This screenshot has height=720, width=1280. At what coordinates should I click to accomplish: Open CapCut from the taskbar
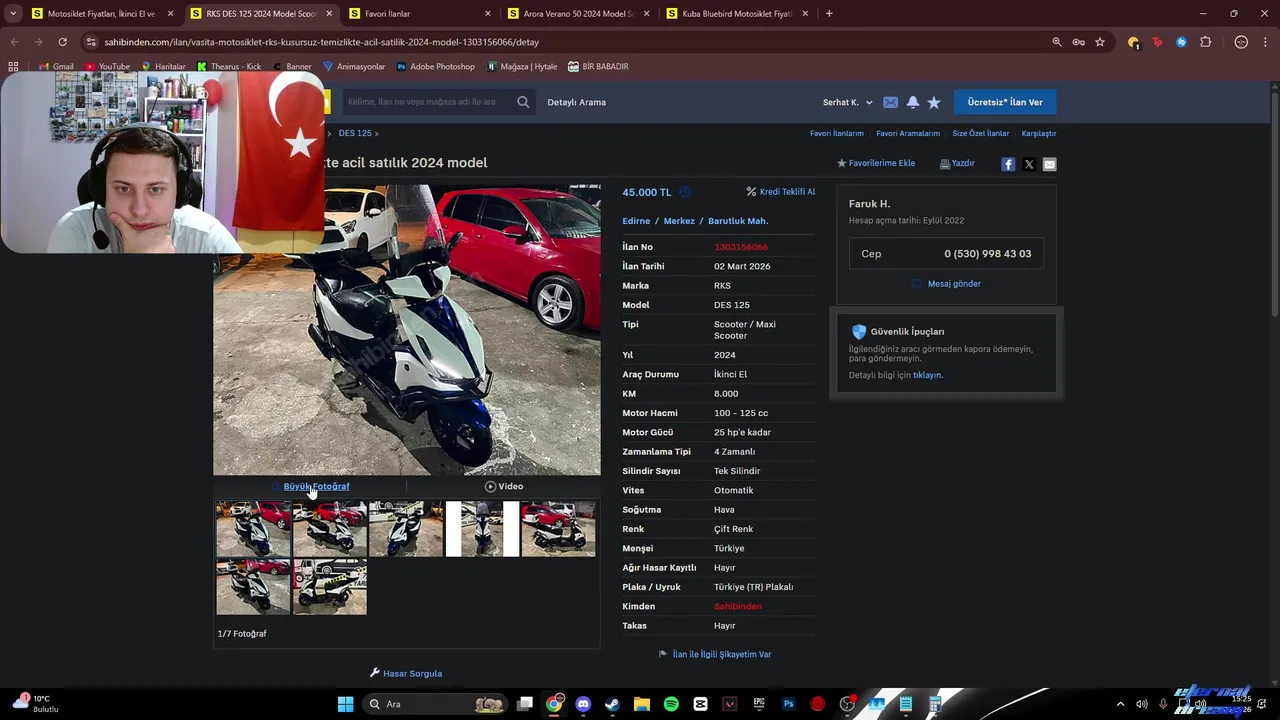pyautogui.click(x=700, y=704)
